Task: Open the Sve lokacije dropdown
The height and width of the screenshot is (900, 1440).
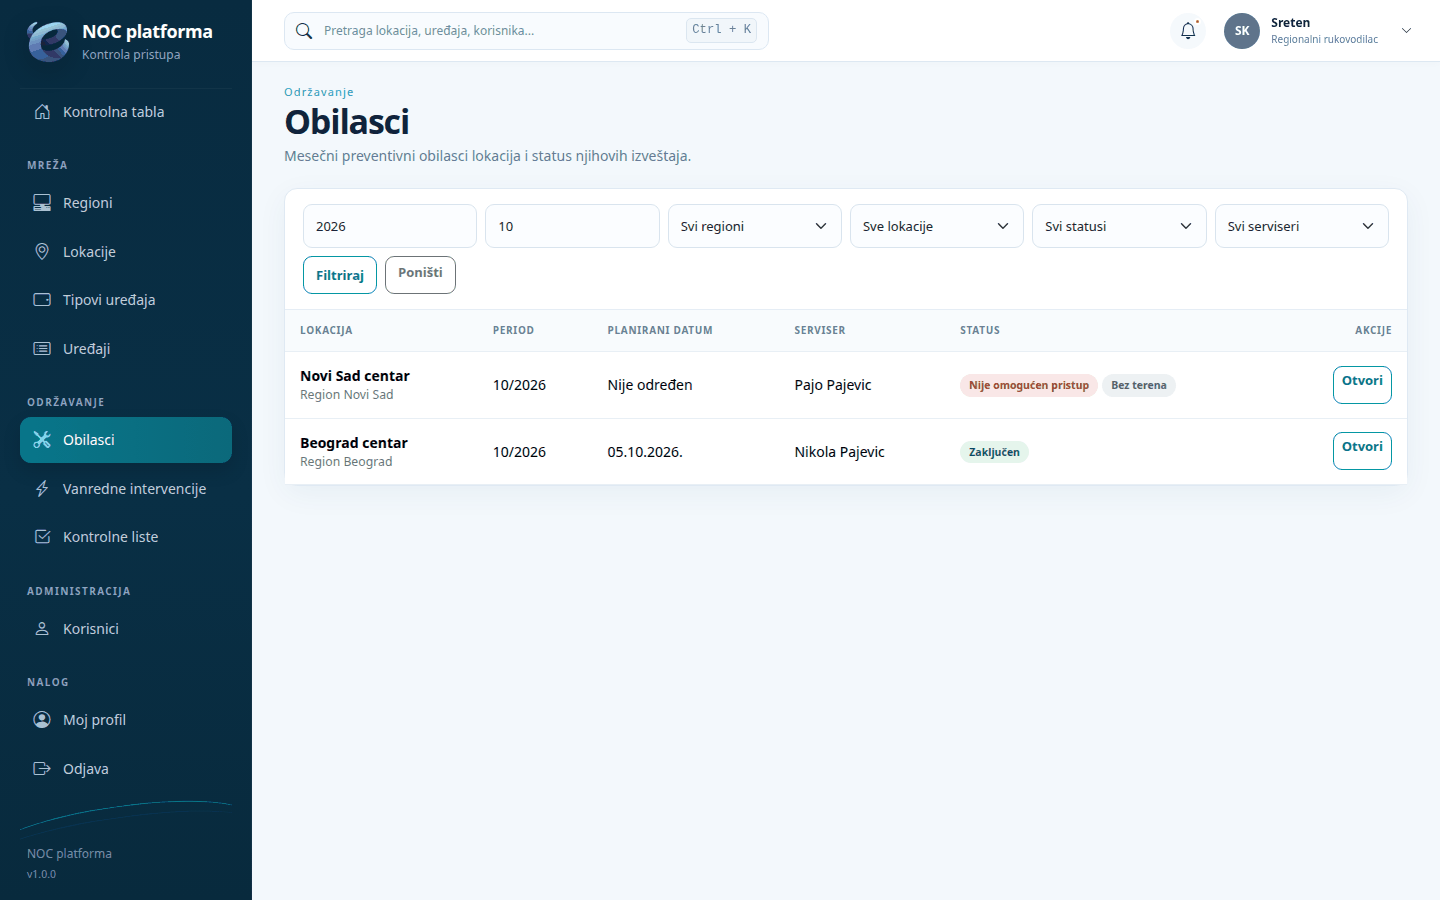Action: click(x=937, y=226)
